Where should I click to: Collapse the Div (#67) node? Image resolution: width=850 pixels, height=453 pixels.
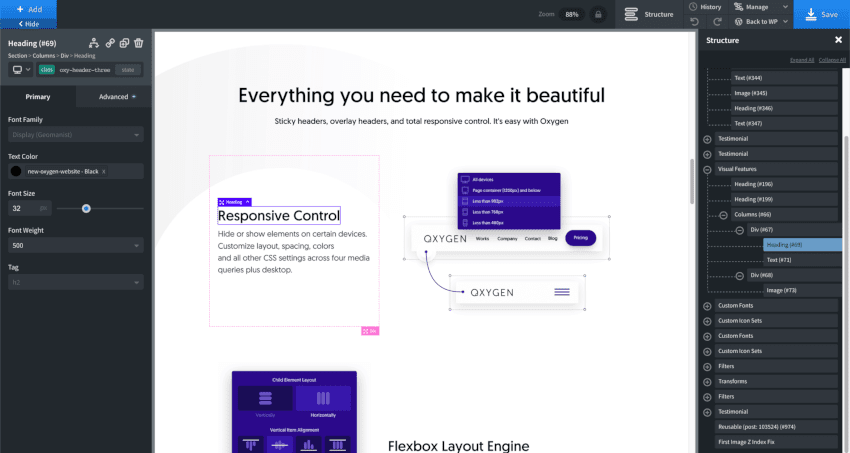click(x=739, y=230)
